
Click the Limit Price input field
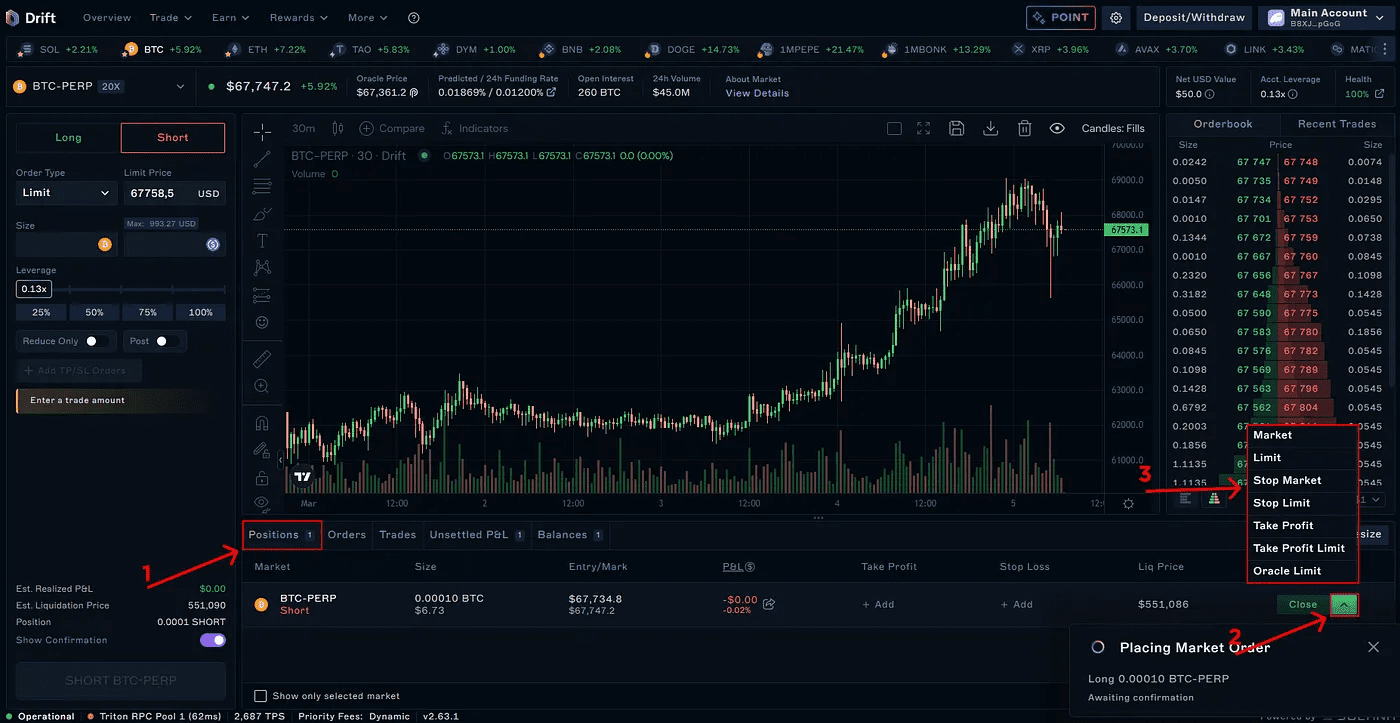[158, 193]
